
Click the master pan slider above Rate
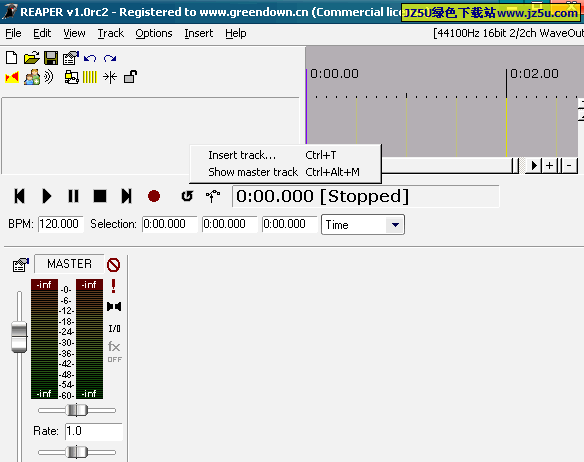(x=77, y=410)
